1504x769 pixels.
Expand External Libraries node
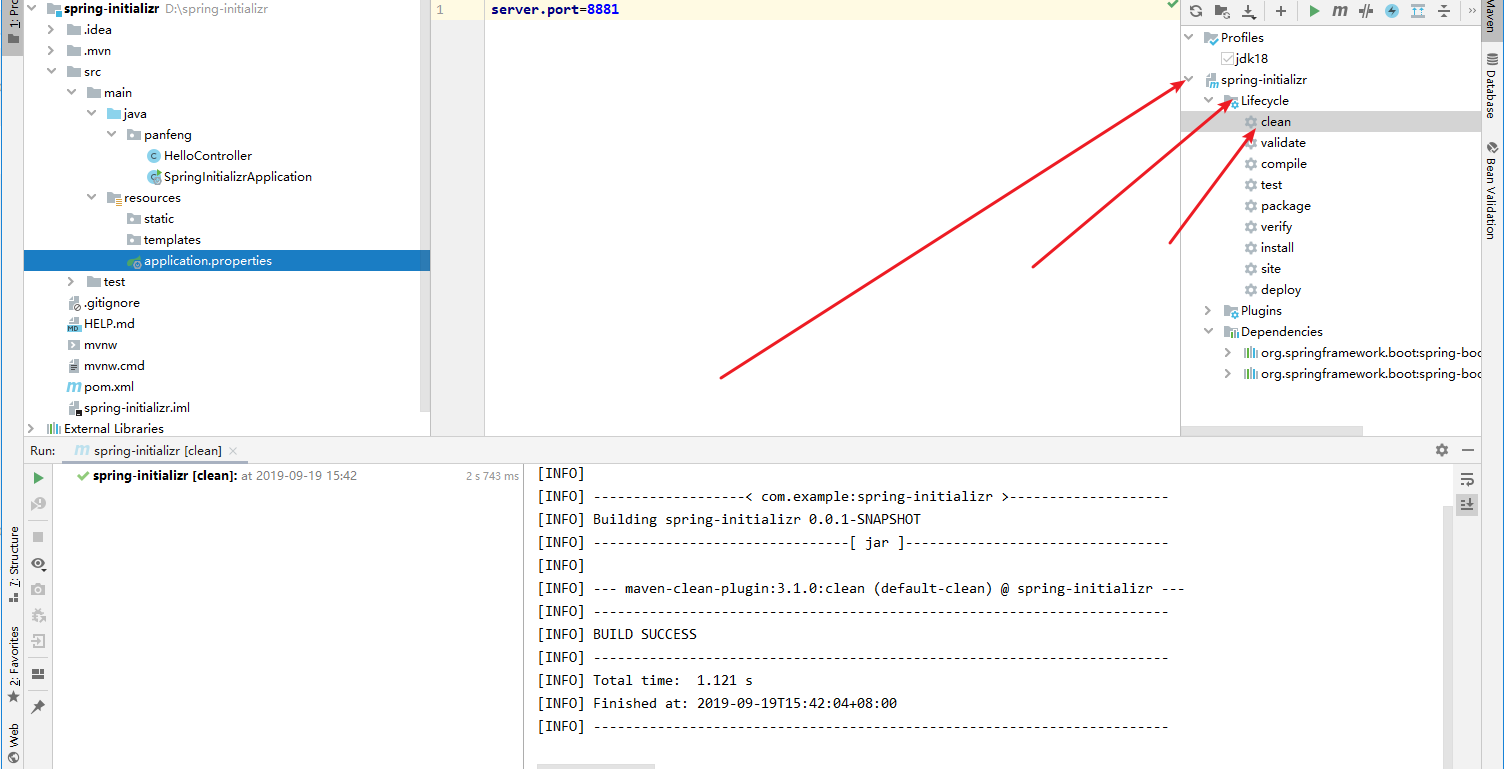31,429
